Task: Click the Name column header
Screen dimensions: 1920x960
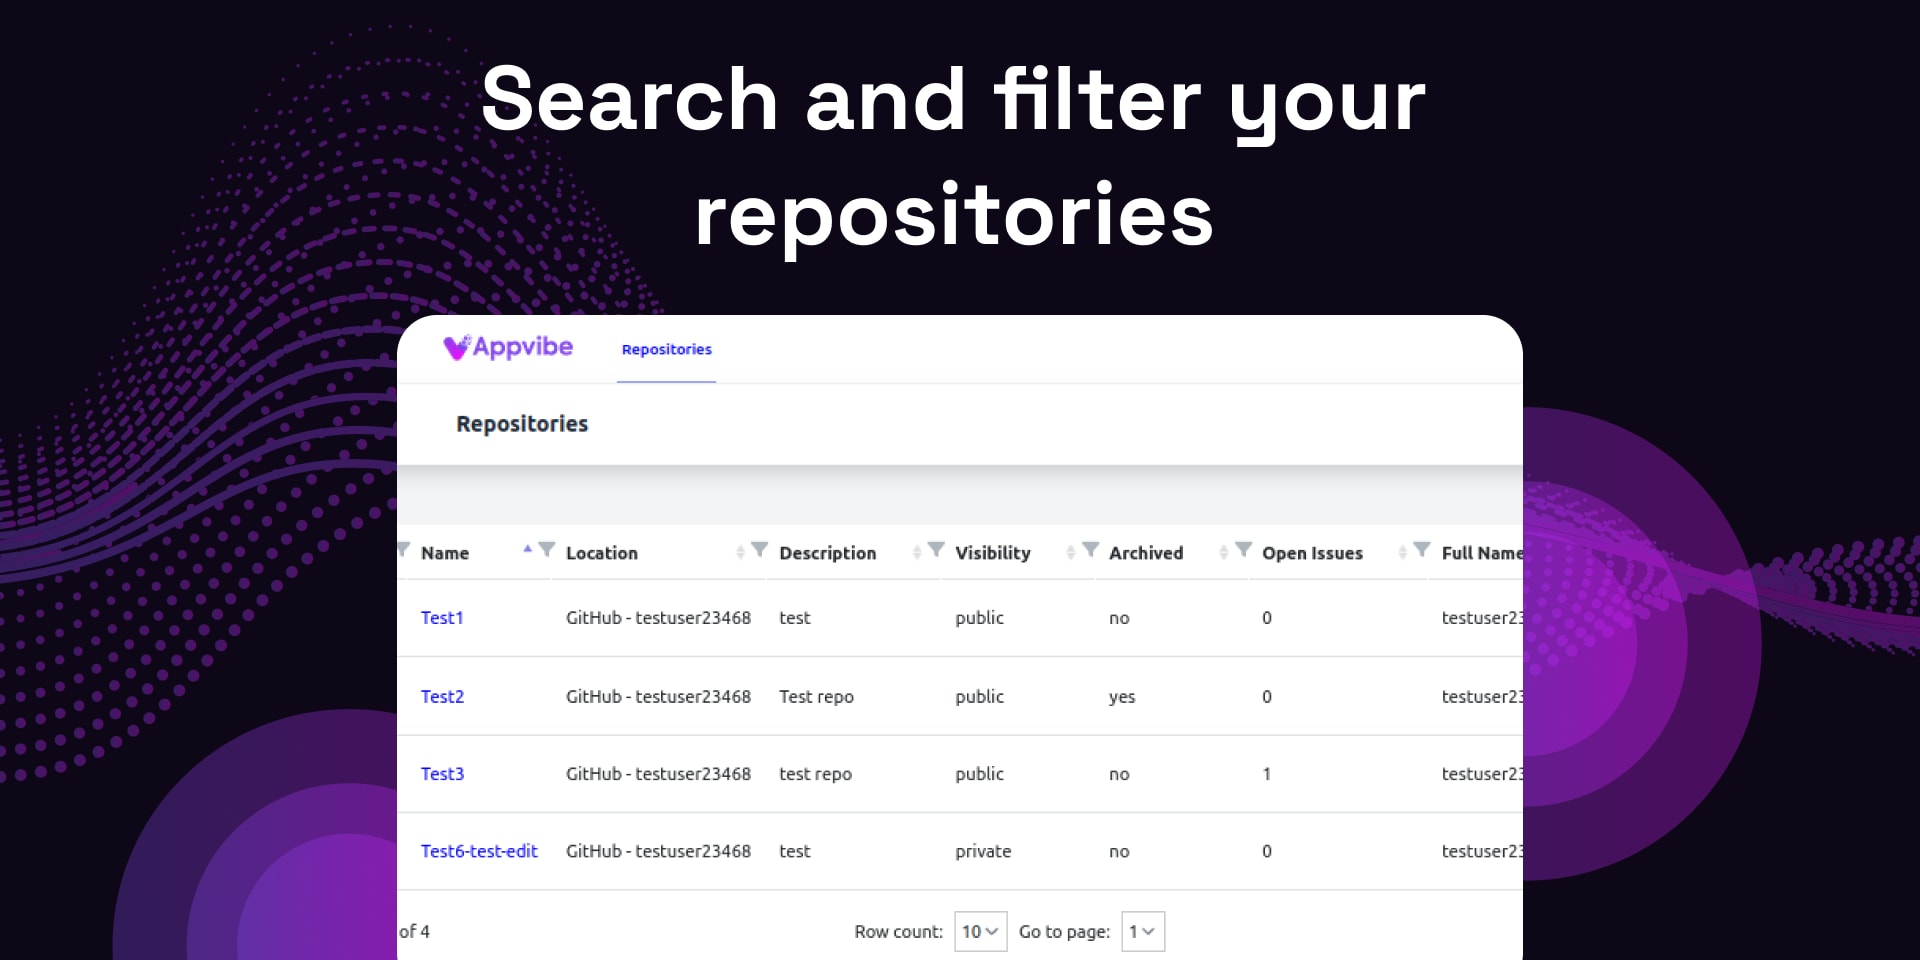Action: click(x=445, y=553)
